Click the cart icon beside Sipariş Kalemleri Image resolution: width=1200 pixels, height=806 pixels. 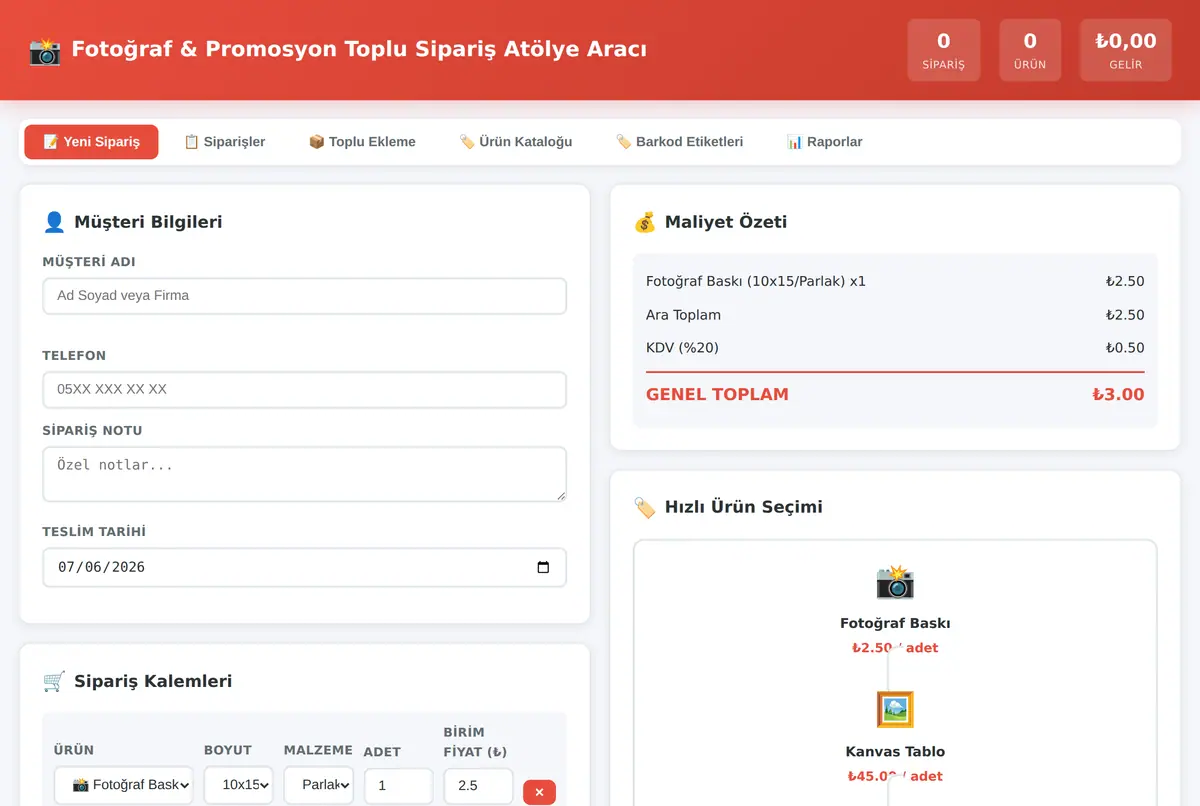pyautogui.click(x=54, y=681)
